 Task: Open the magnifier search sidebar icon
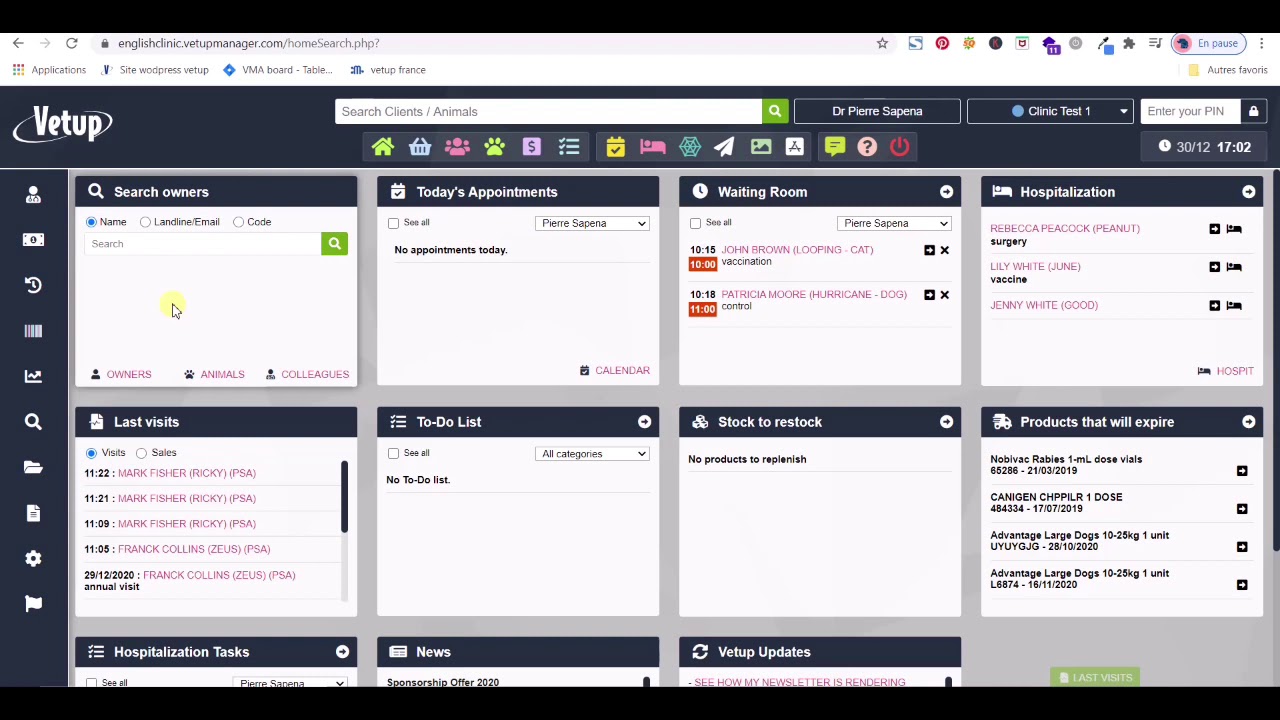[33, 422]
